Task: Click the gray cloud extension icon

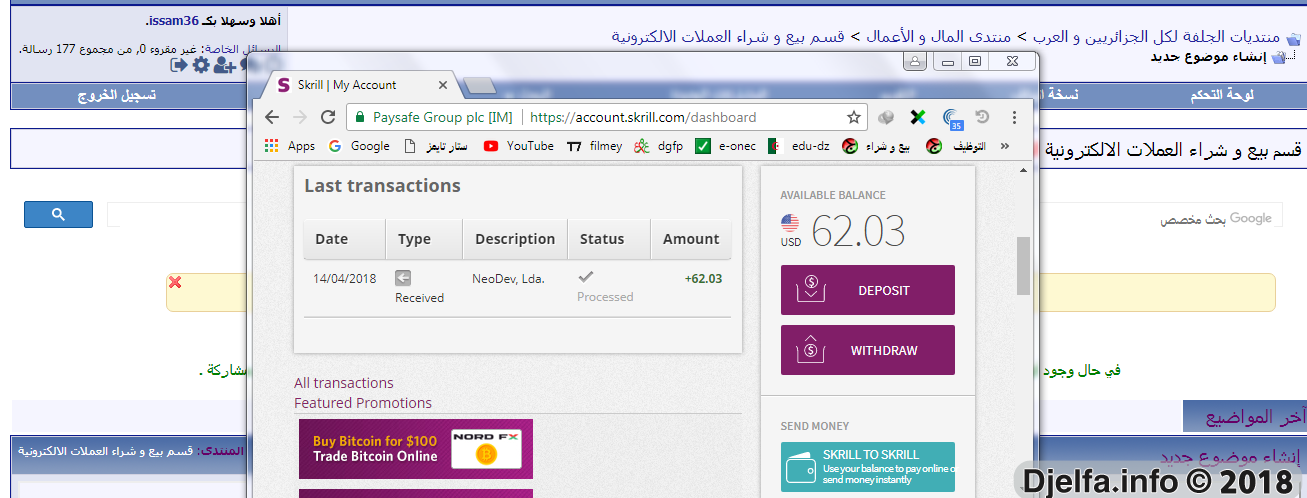Action: point(886,117)
